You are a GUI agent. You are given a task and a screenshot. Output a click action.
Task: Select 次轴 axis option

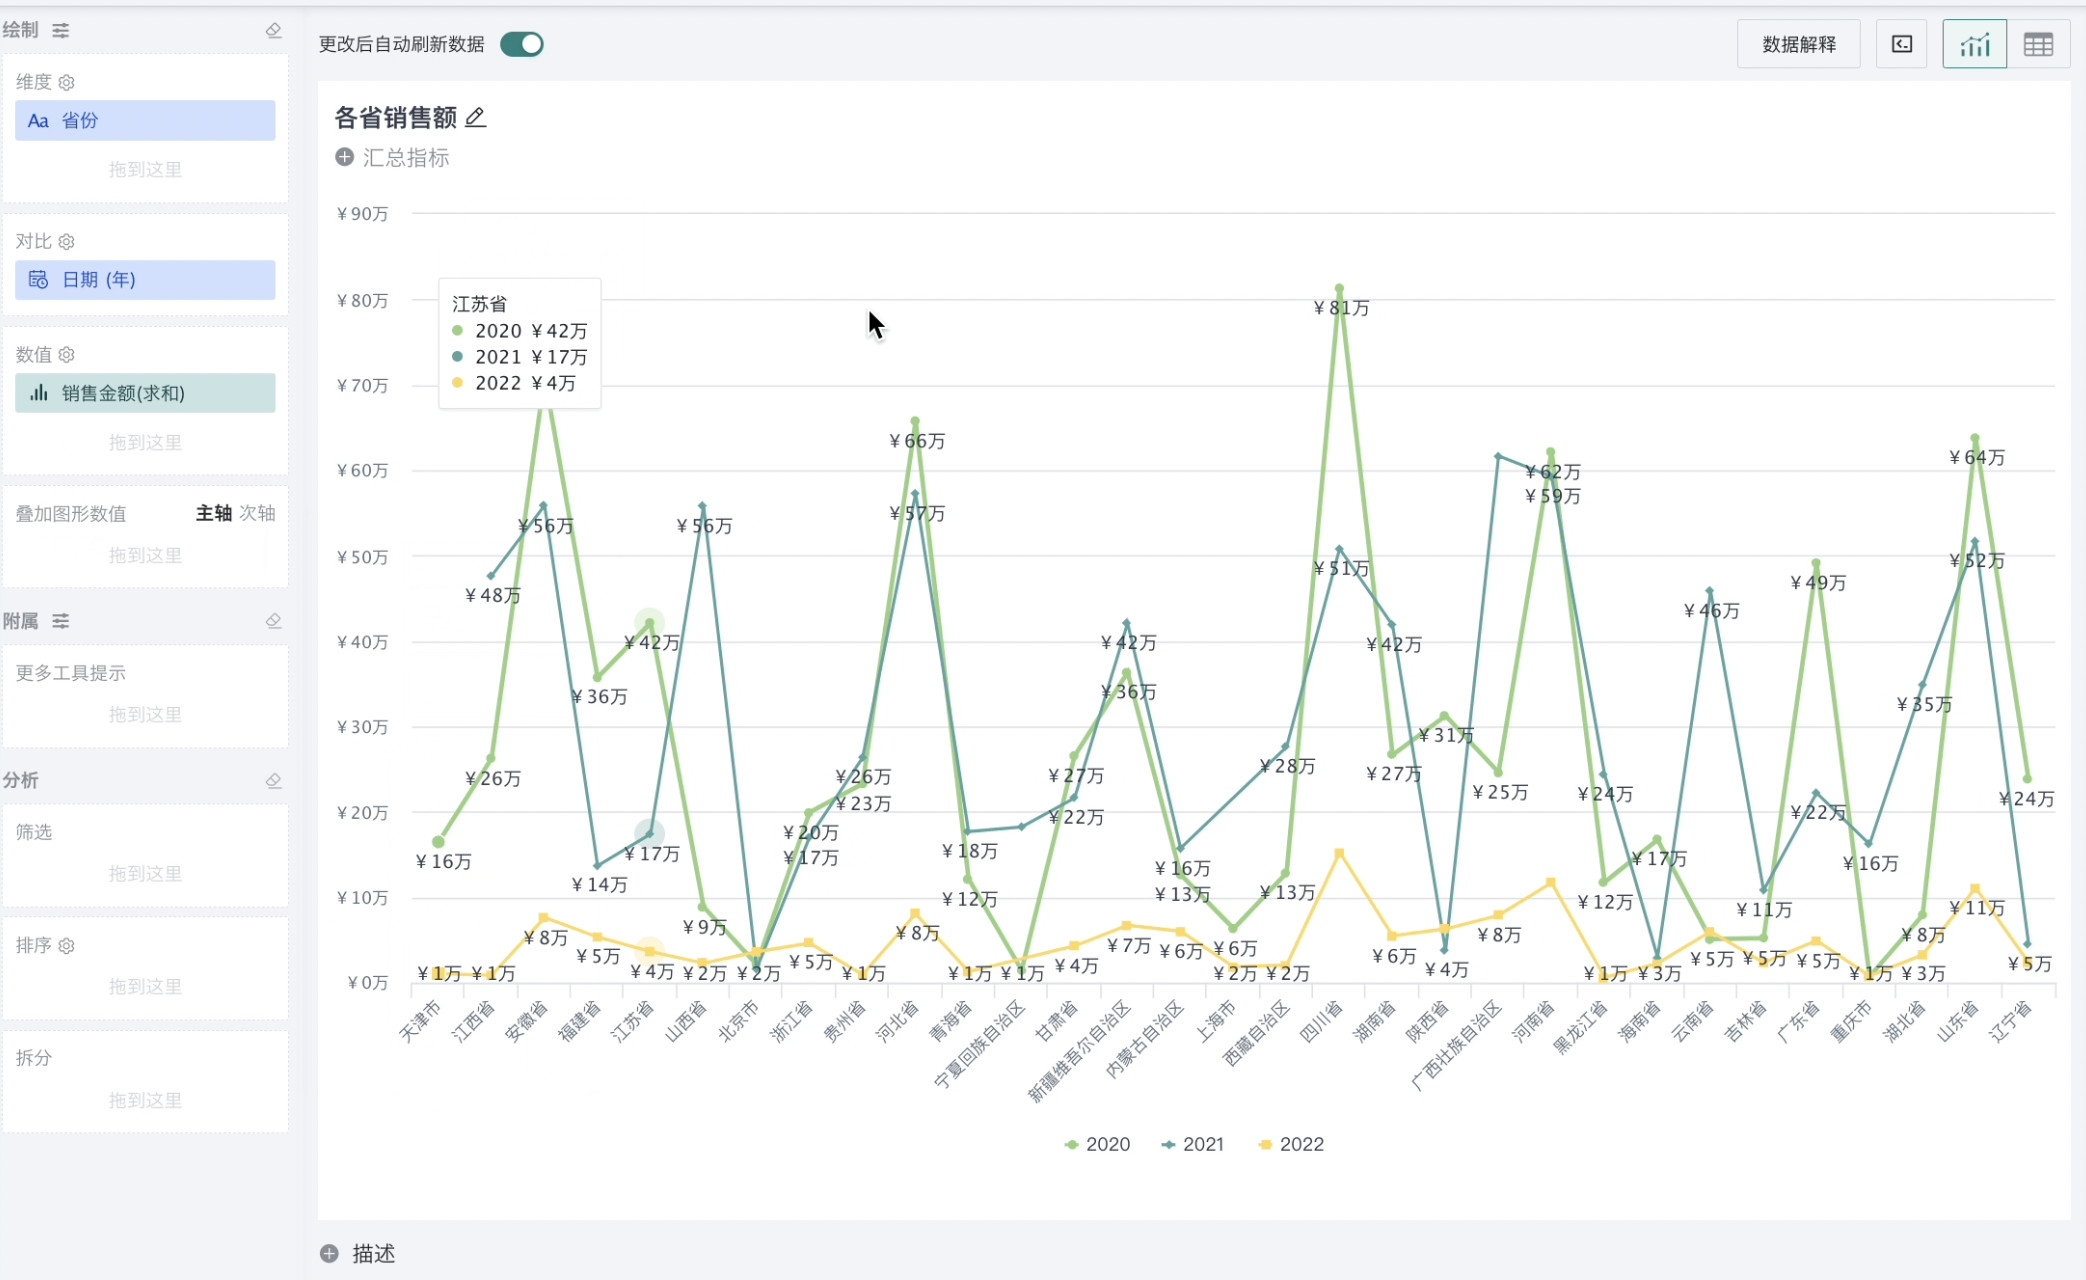tap(257, 513)
